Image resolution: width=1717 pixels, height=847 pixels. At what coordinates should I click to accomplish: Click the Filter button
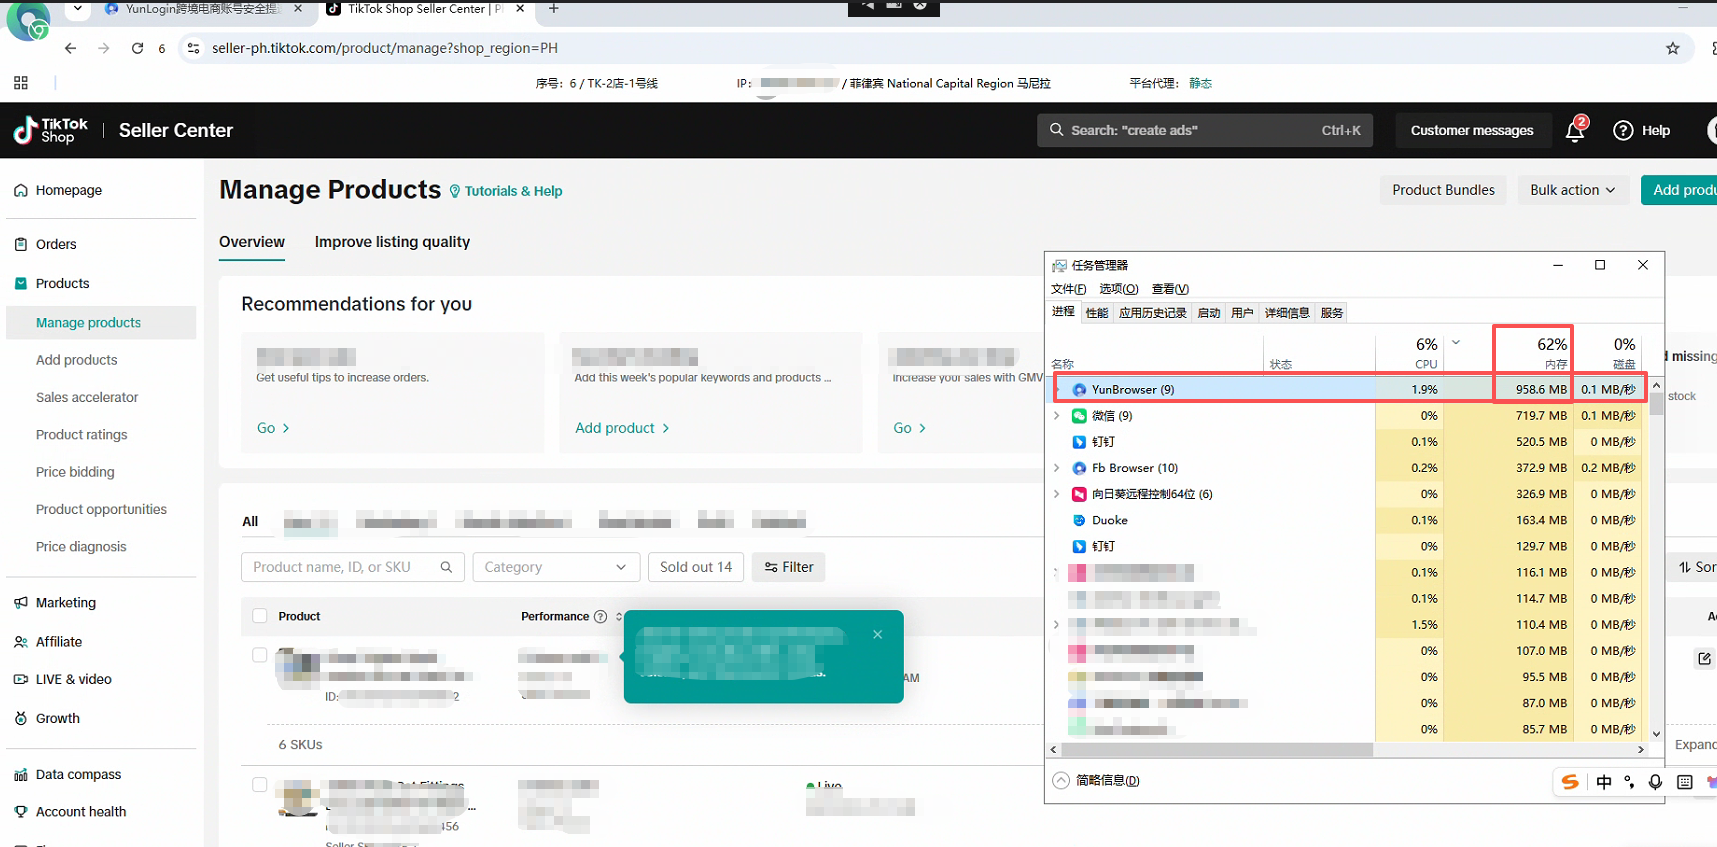[x=789, y=567]
